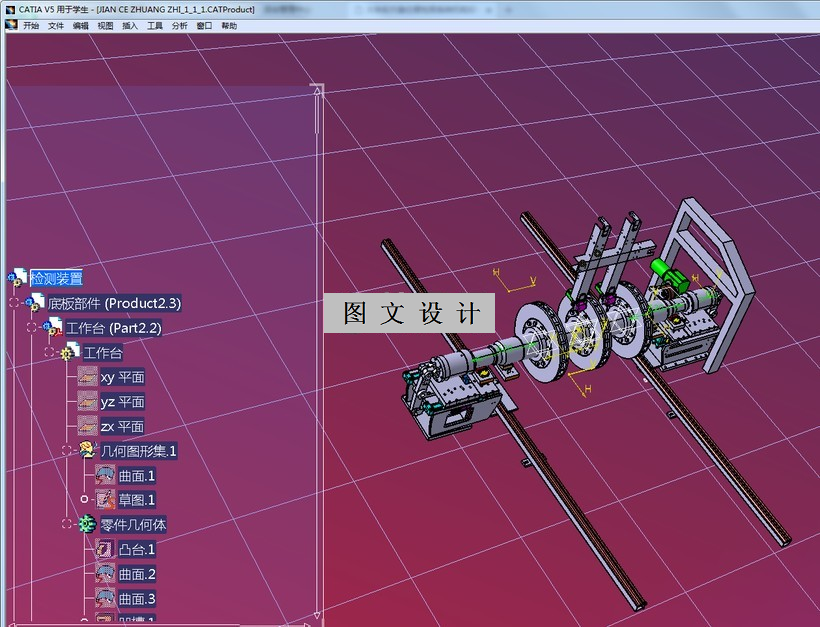Select the 零件几何体 label
The height and width of the screenshot is (627, 820).
(133, 525)
